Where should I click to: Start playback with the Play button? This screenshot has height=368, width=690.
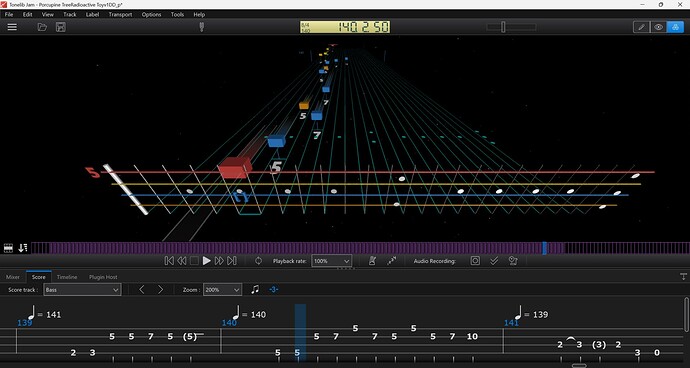pos(206,261)
